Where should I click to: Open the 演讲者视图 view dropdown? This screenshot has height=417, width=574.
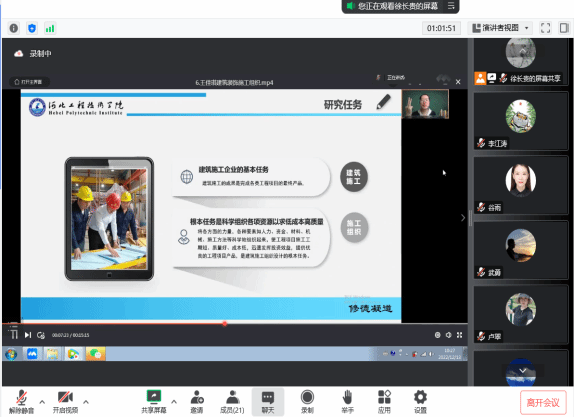click(500, 28)
